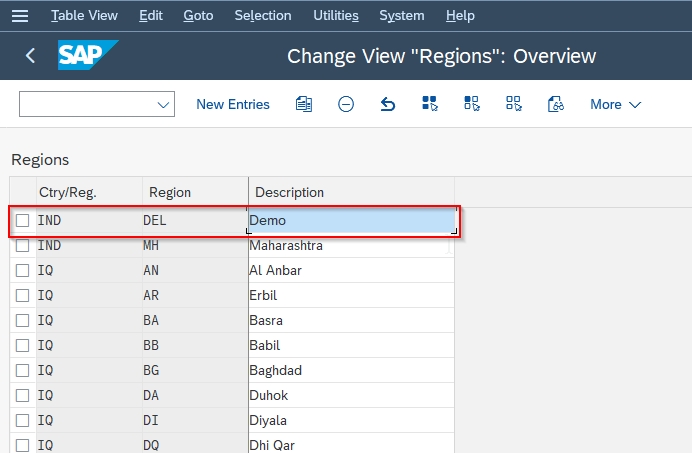This screenshot has width=692, height=453.
Task: Expand the More toolbar options
Action: (x=615, y=105)
